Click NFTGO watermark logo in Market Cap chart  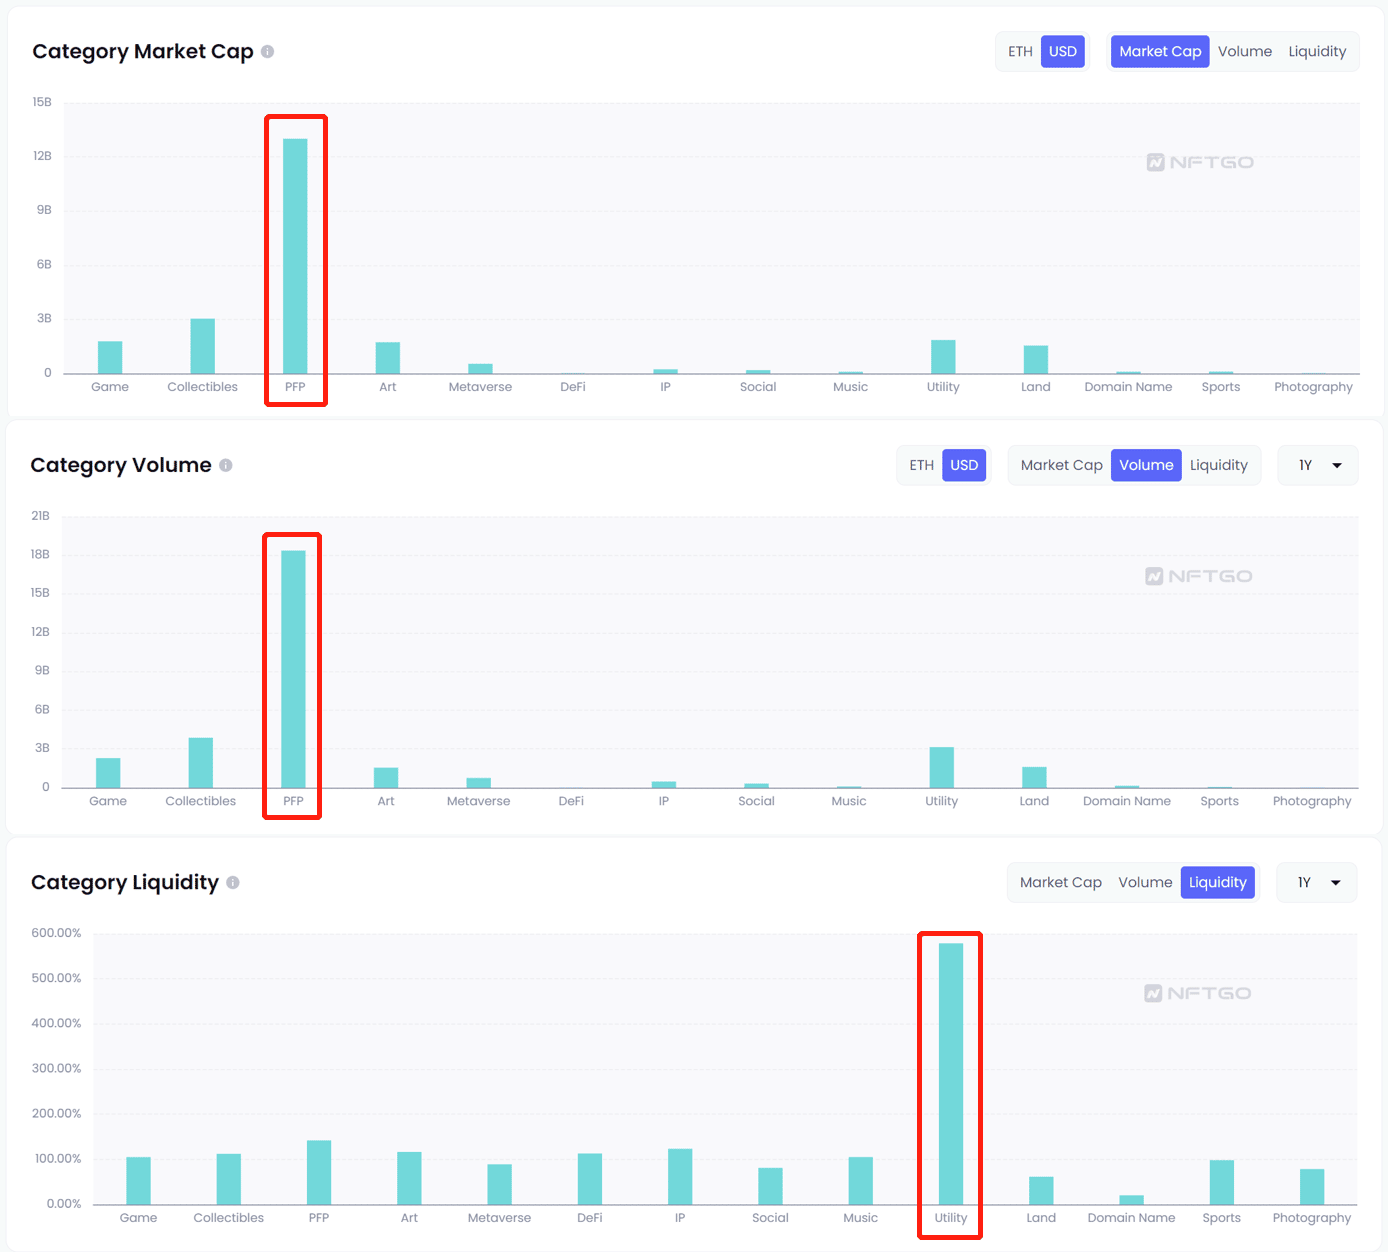(1199, 162)
